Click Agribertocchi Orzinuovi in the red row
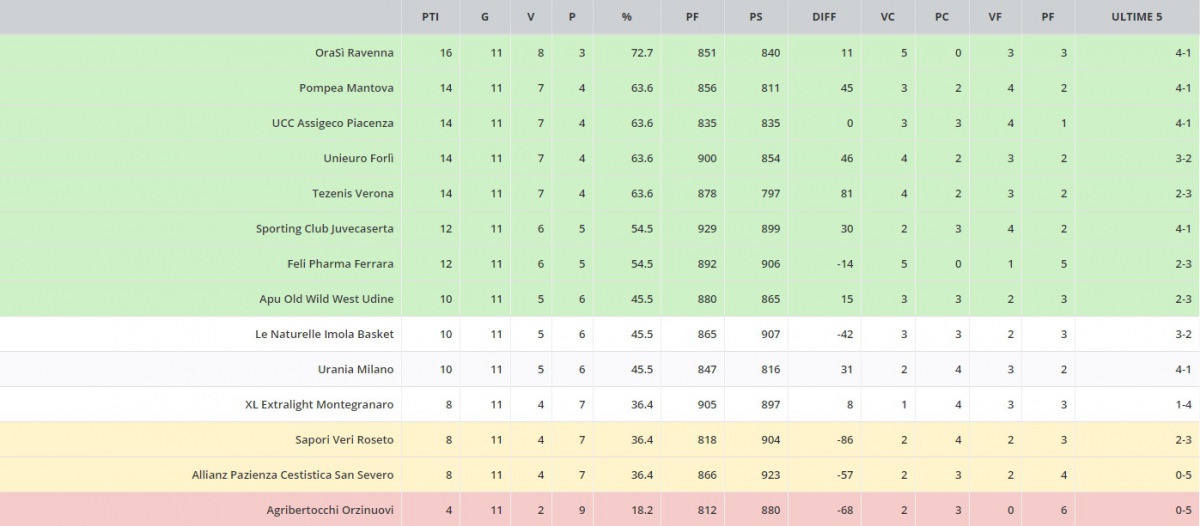1200x526 pixels. pyautogui.click(x=330, y=510)
